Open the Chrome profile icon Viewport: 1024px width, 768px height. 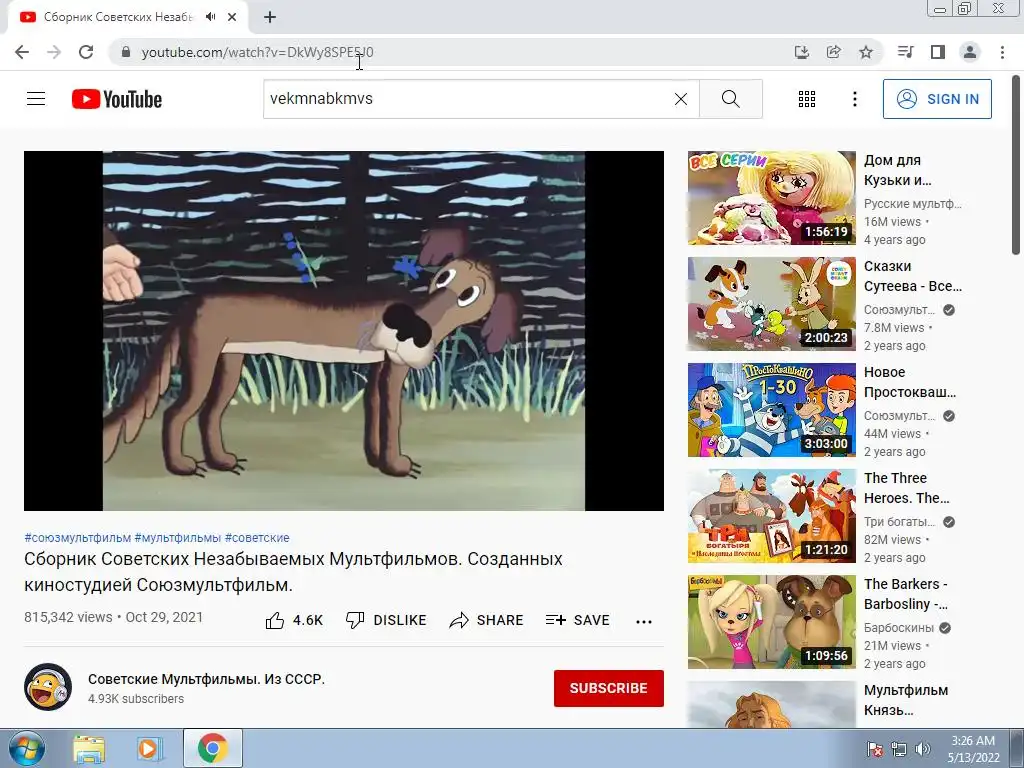[x=970, y=52]
